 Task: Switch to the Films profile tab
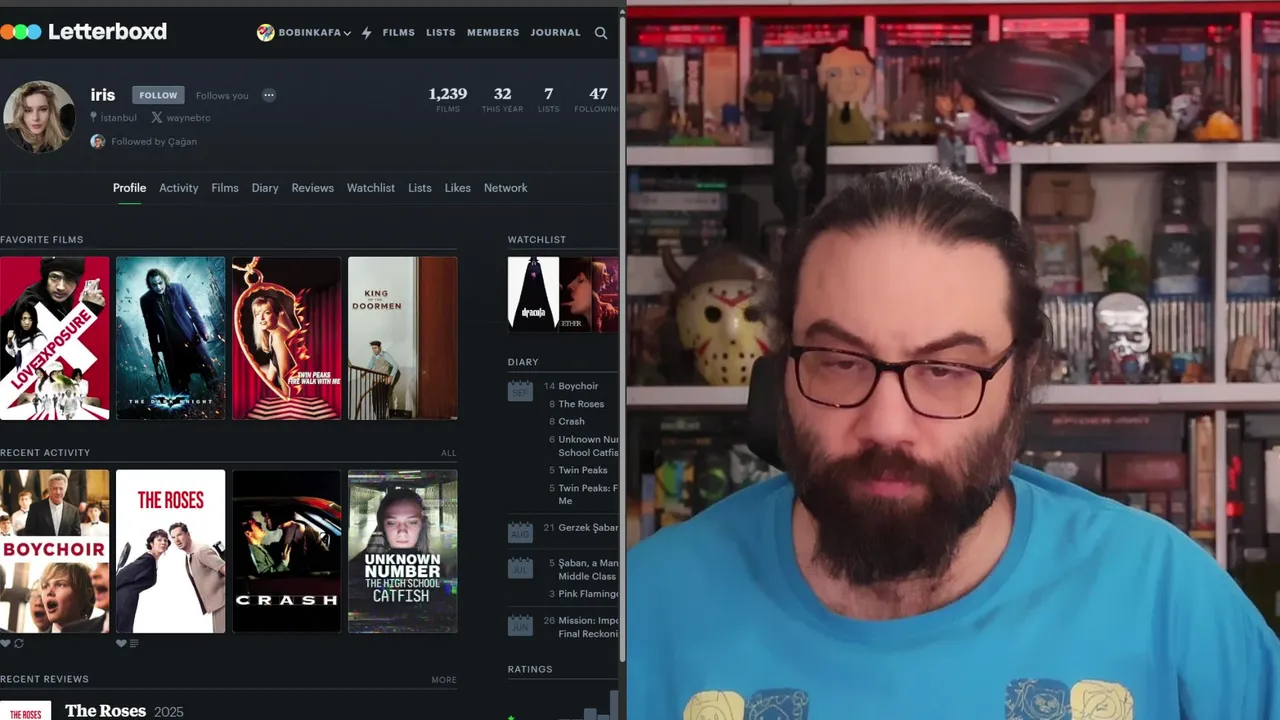[225, 188]
